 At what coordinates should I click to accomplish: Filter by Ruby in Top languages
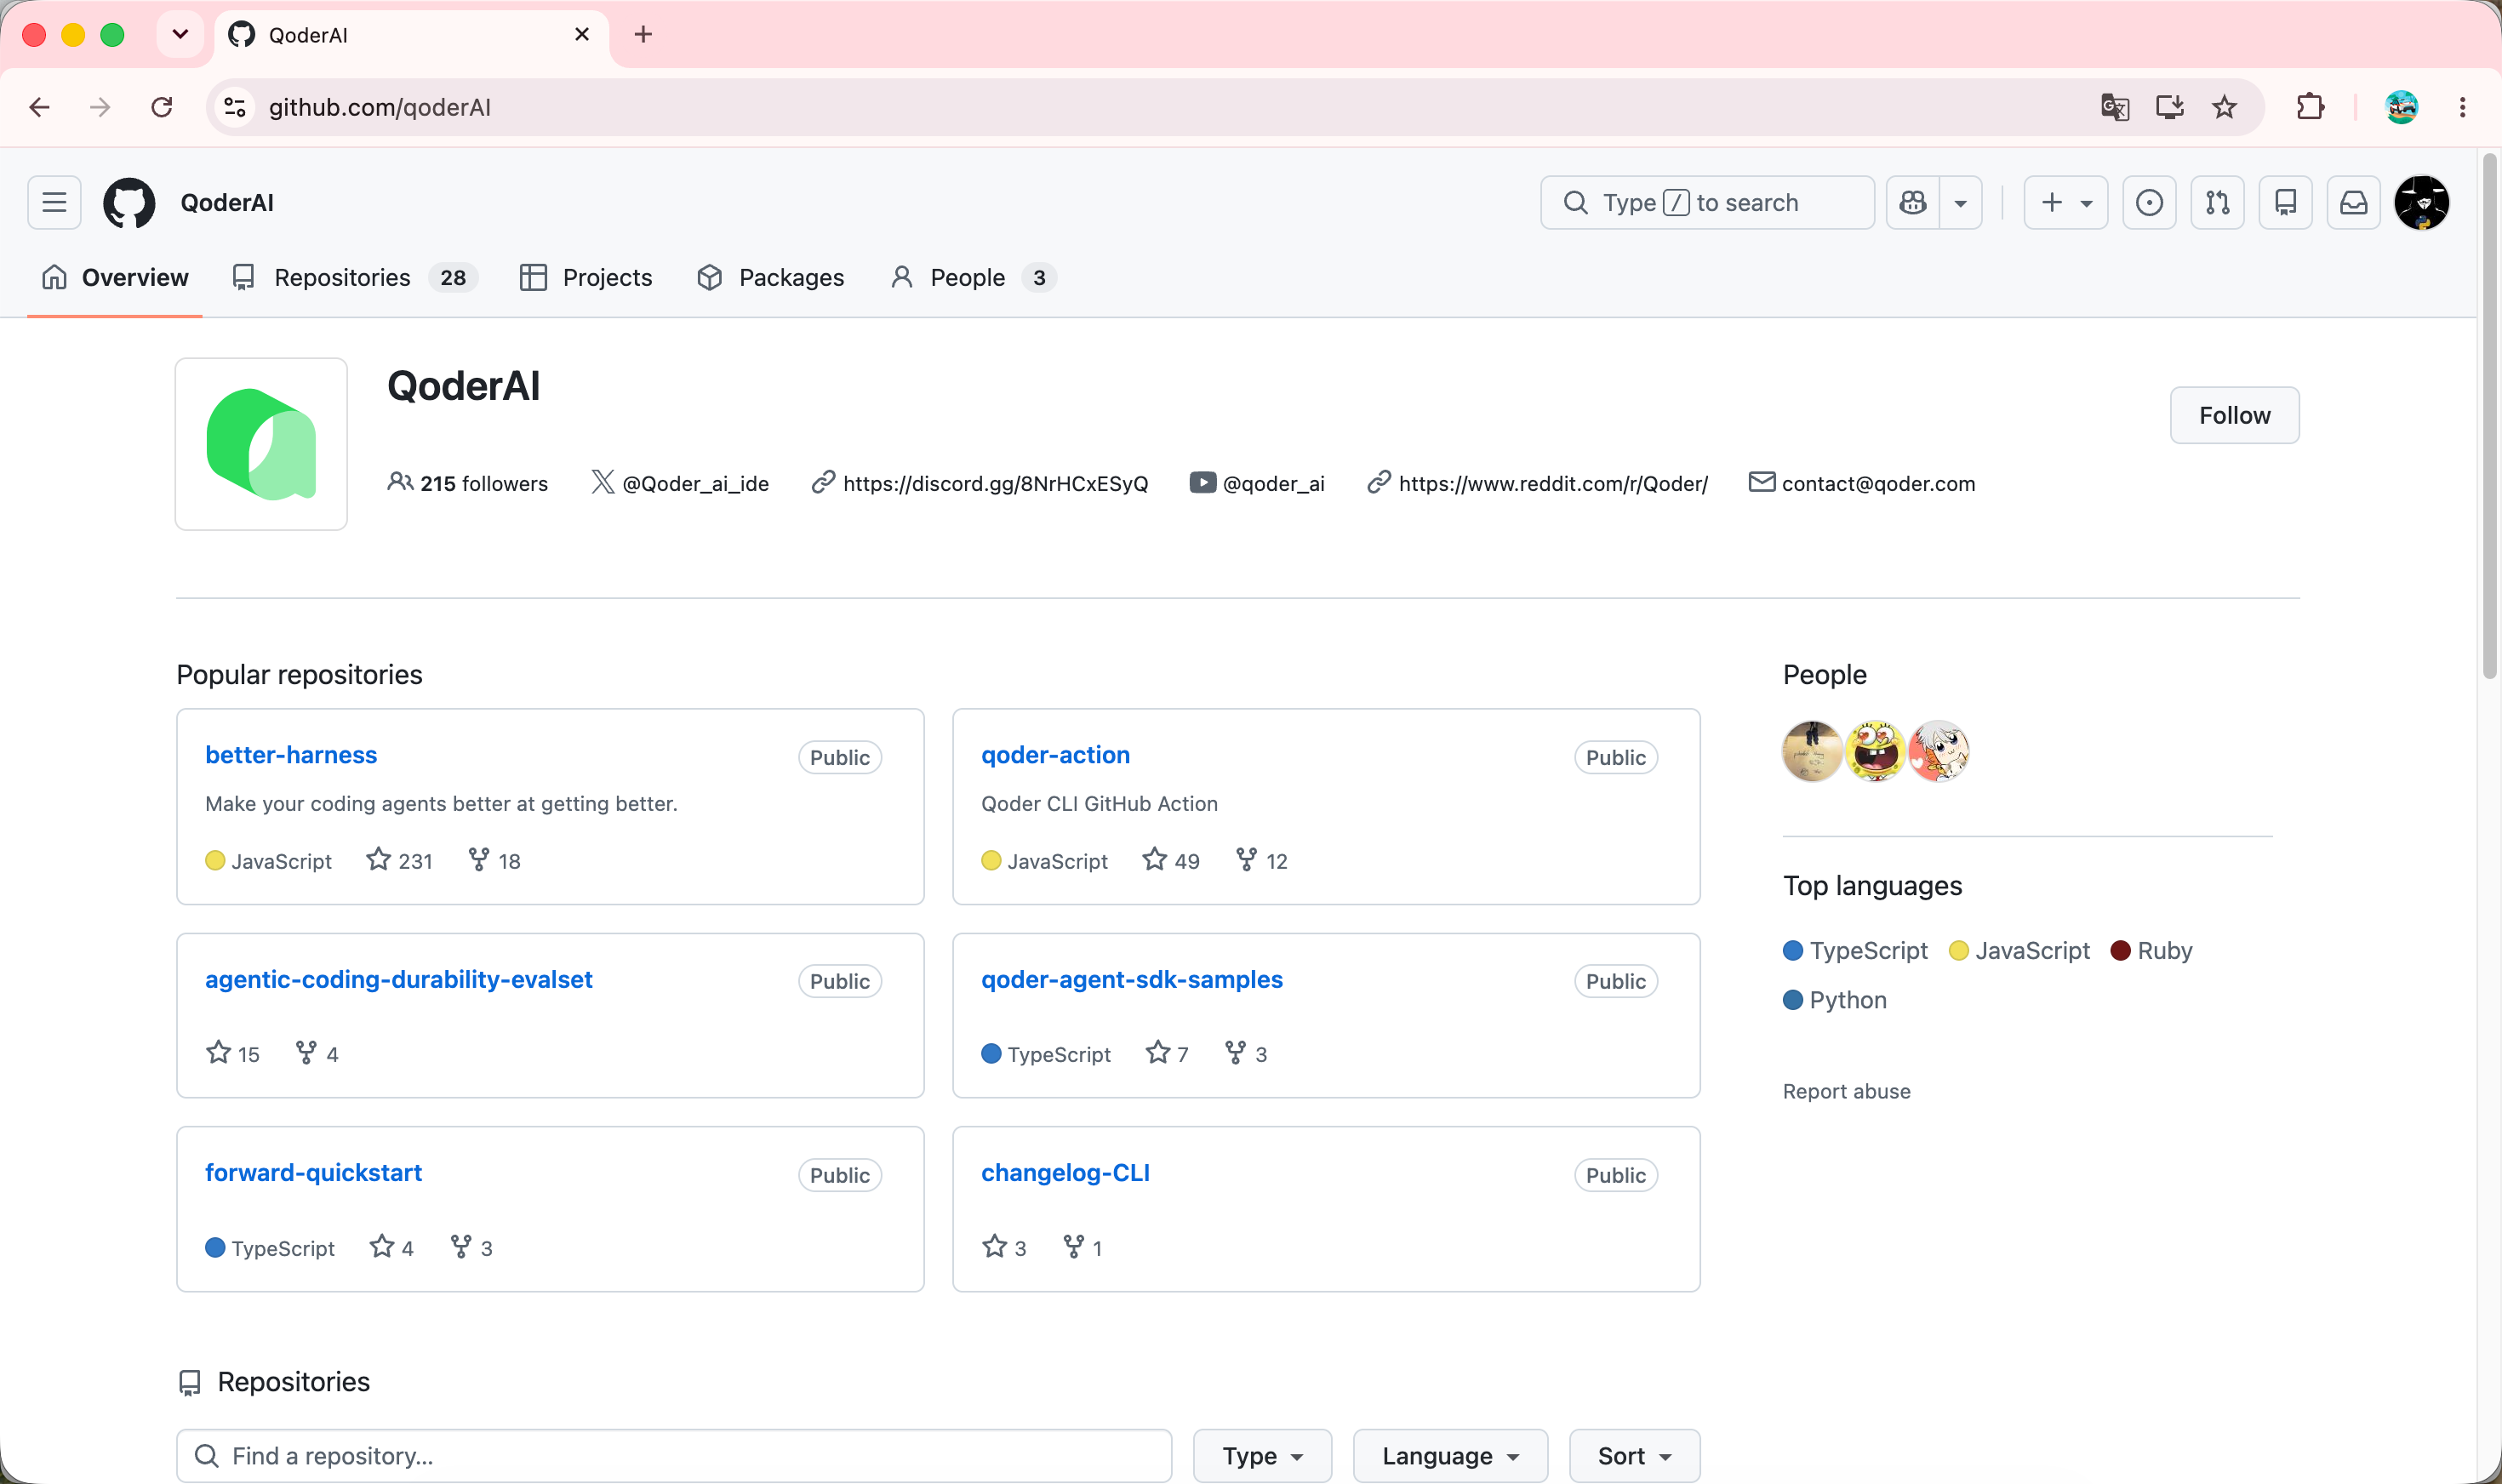(x=2151, y=951)
